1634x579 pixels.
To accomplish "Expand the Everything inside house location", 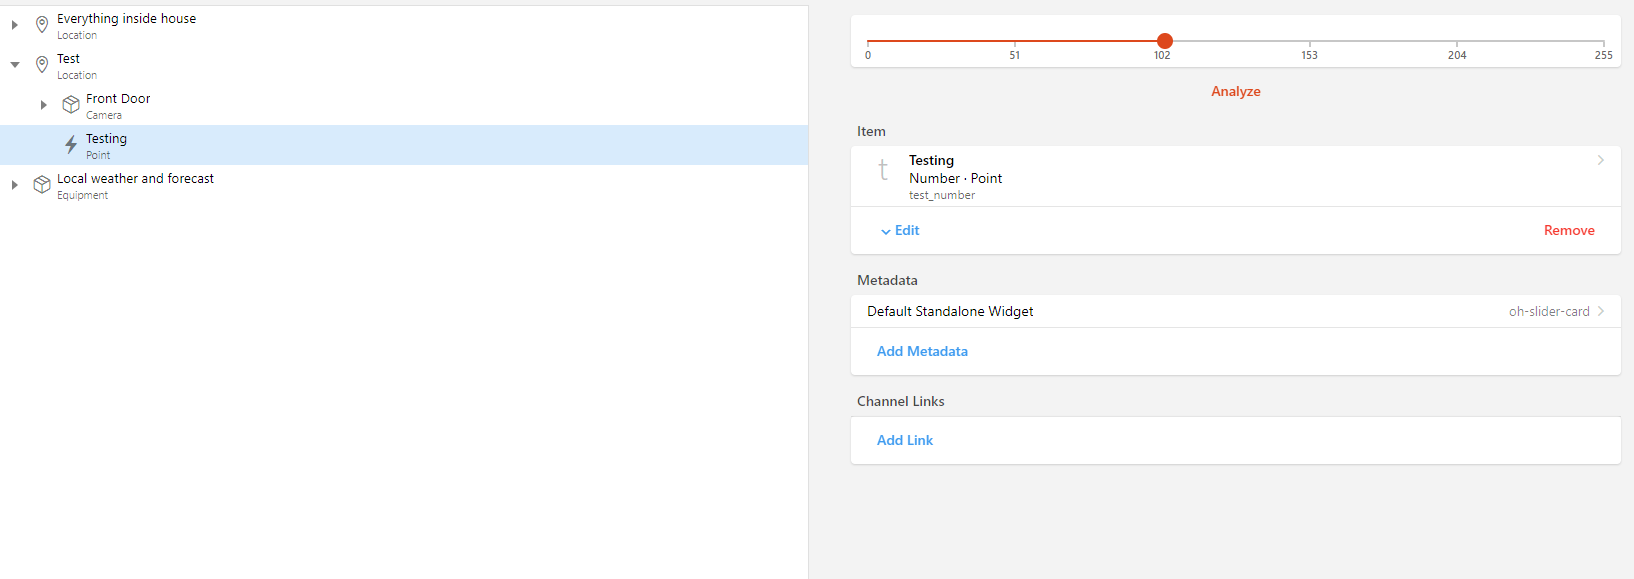I will (15, 25).
